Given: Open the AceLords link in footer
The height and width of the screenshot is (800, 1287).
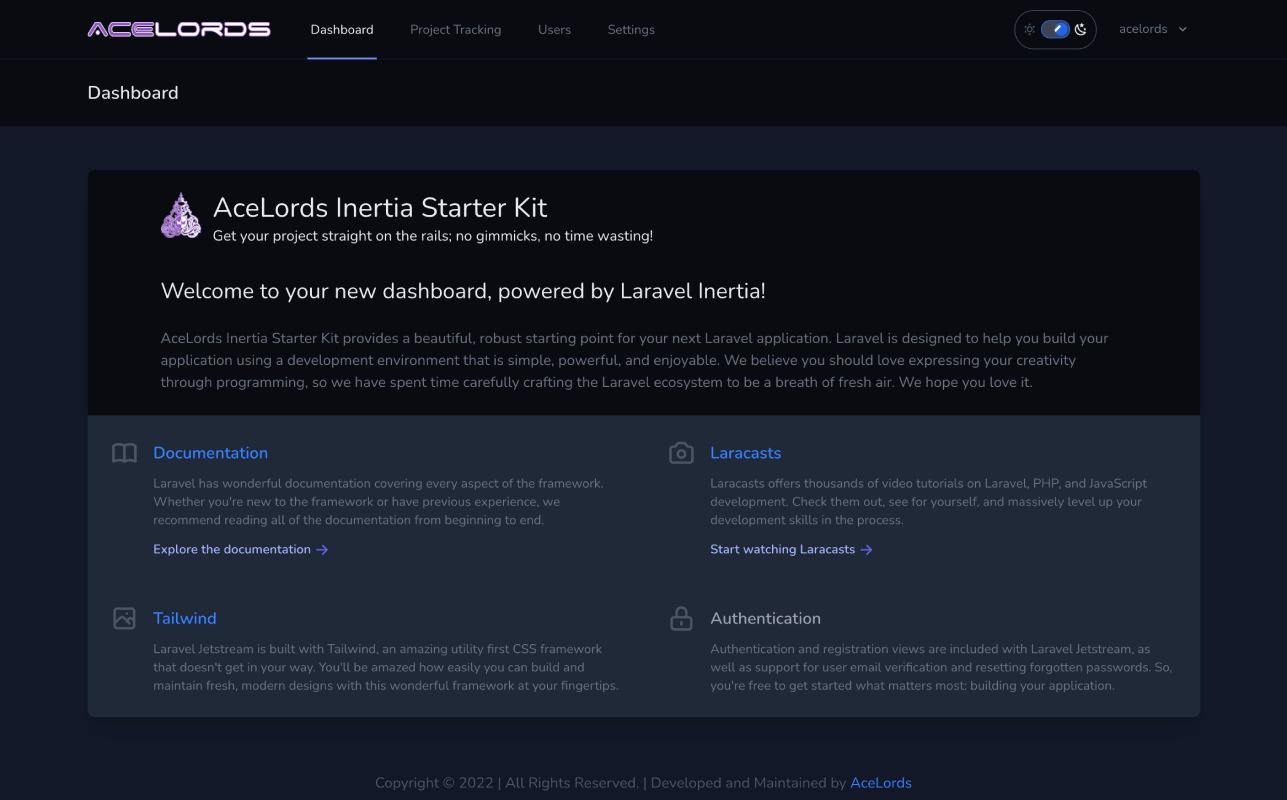Looking at the screenshot, I should [881, 783].
